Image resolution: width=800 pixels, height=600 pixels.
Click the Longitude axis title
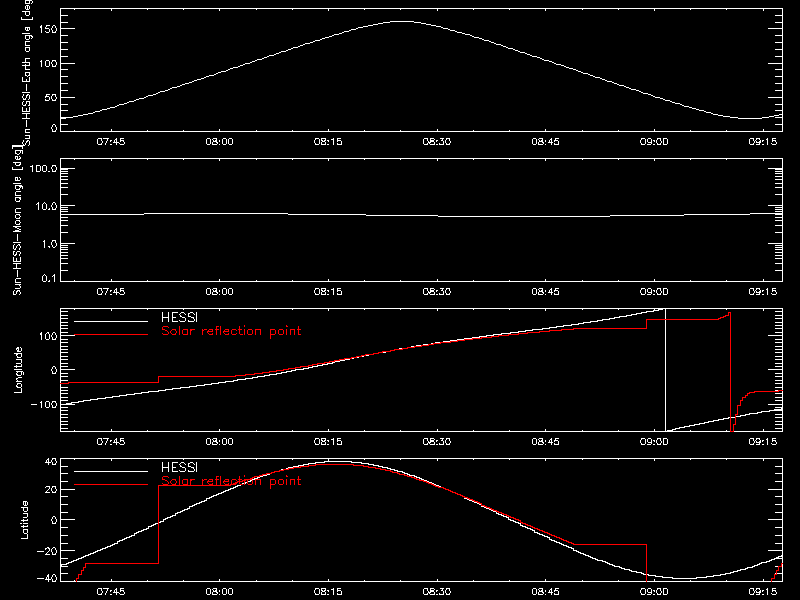point(18,370)
